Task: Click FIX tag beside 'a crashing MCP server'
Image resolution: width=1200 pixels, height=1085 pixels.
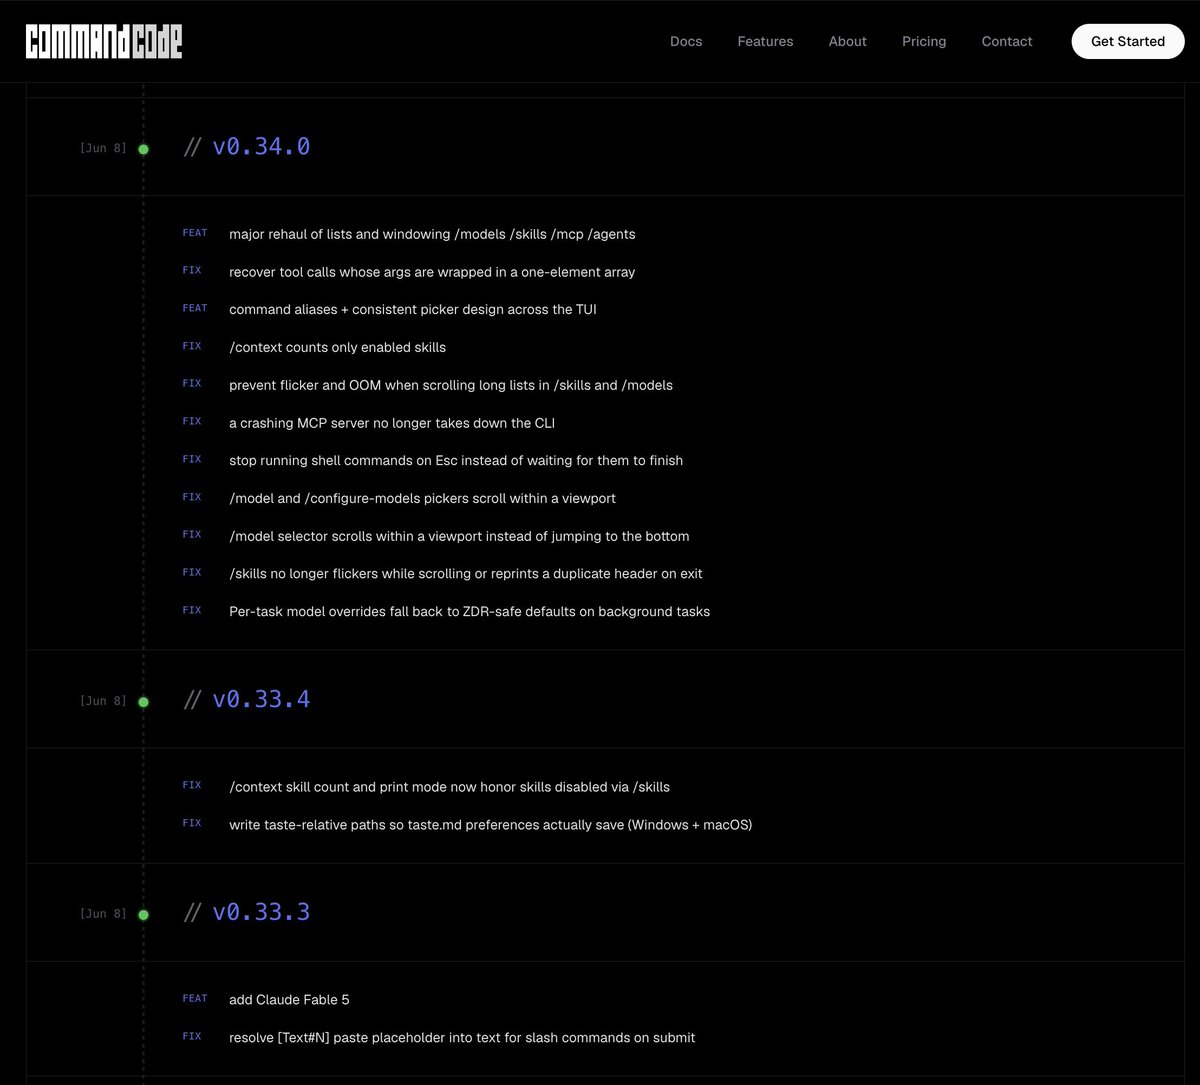Action: click(192, 421)
